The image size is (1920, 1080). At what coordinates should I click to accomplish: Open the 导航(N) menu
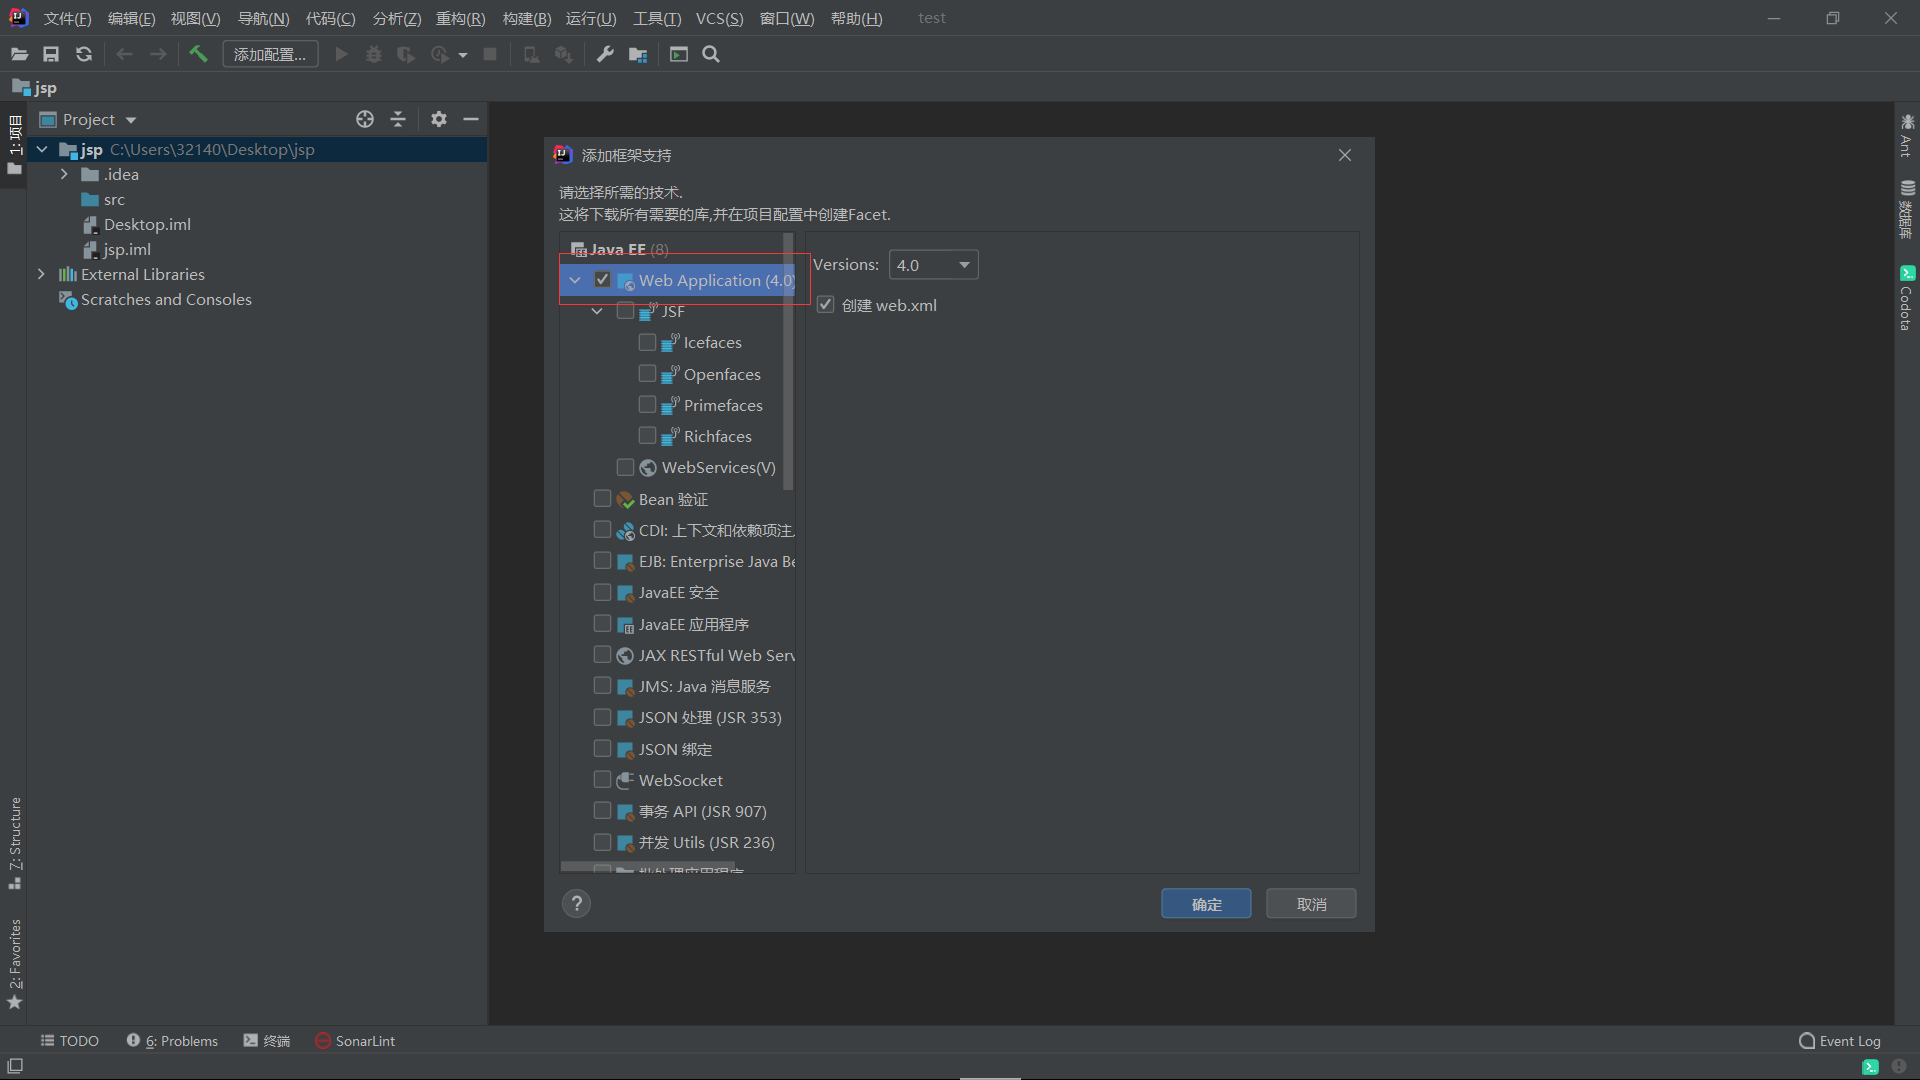[x=263, y=18]
